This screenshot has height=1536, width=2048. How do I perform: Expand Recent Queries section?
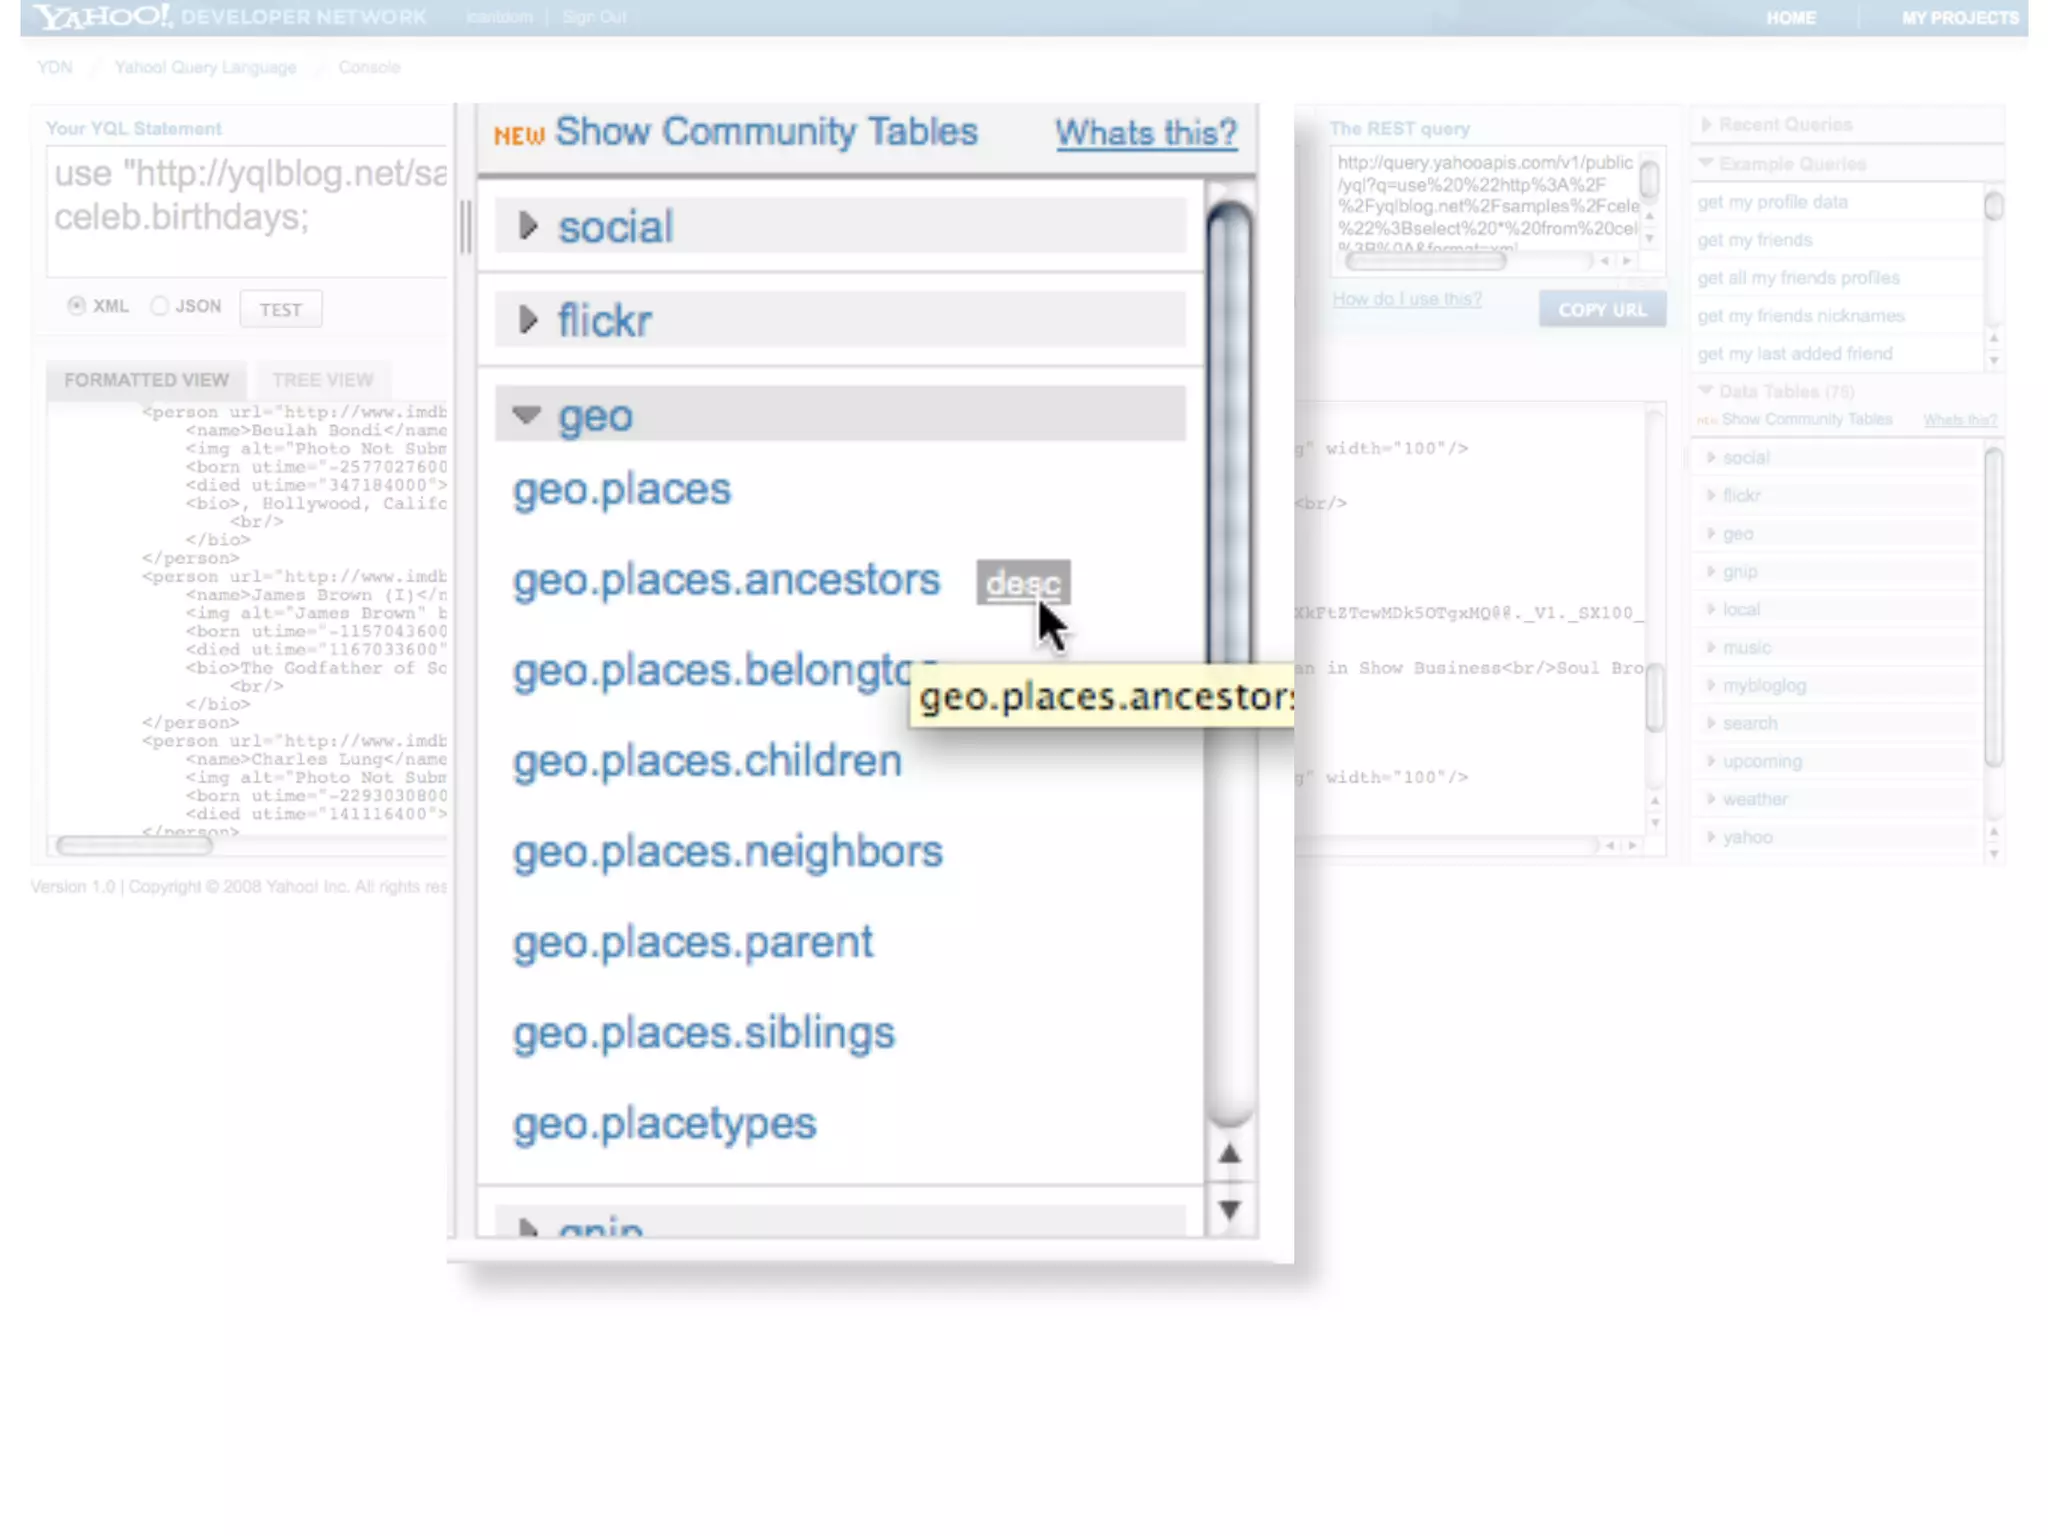click(x=1785, y=124)
